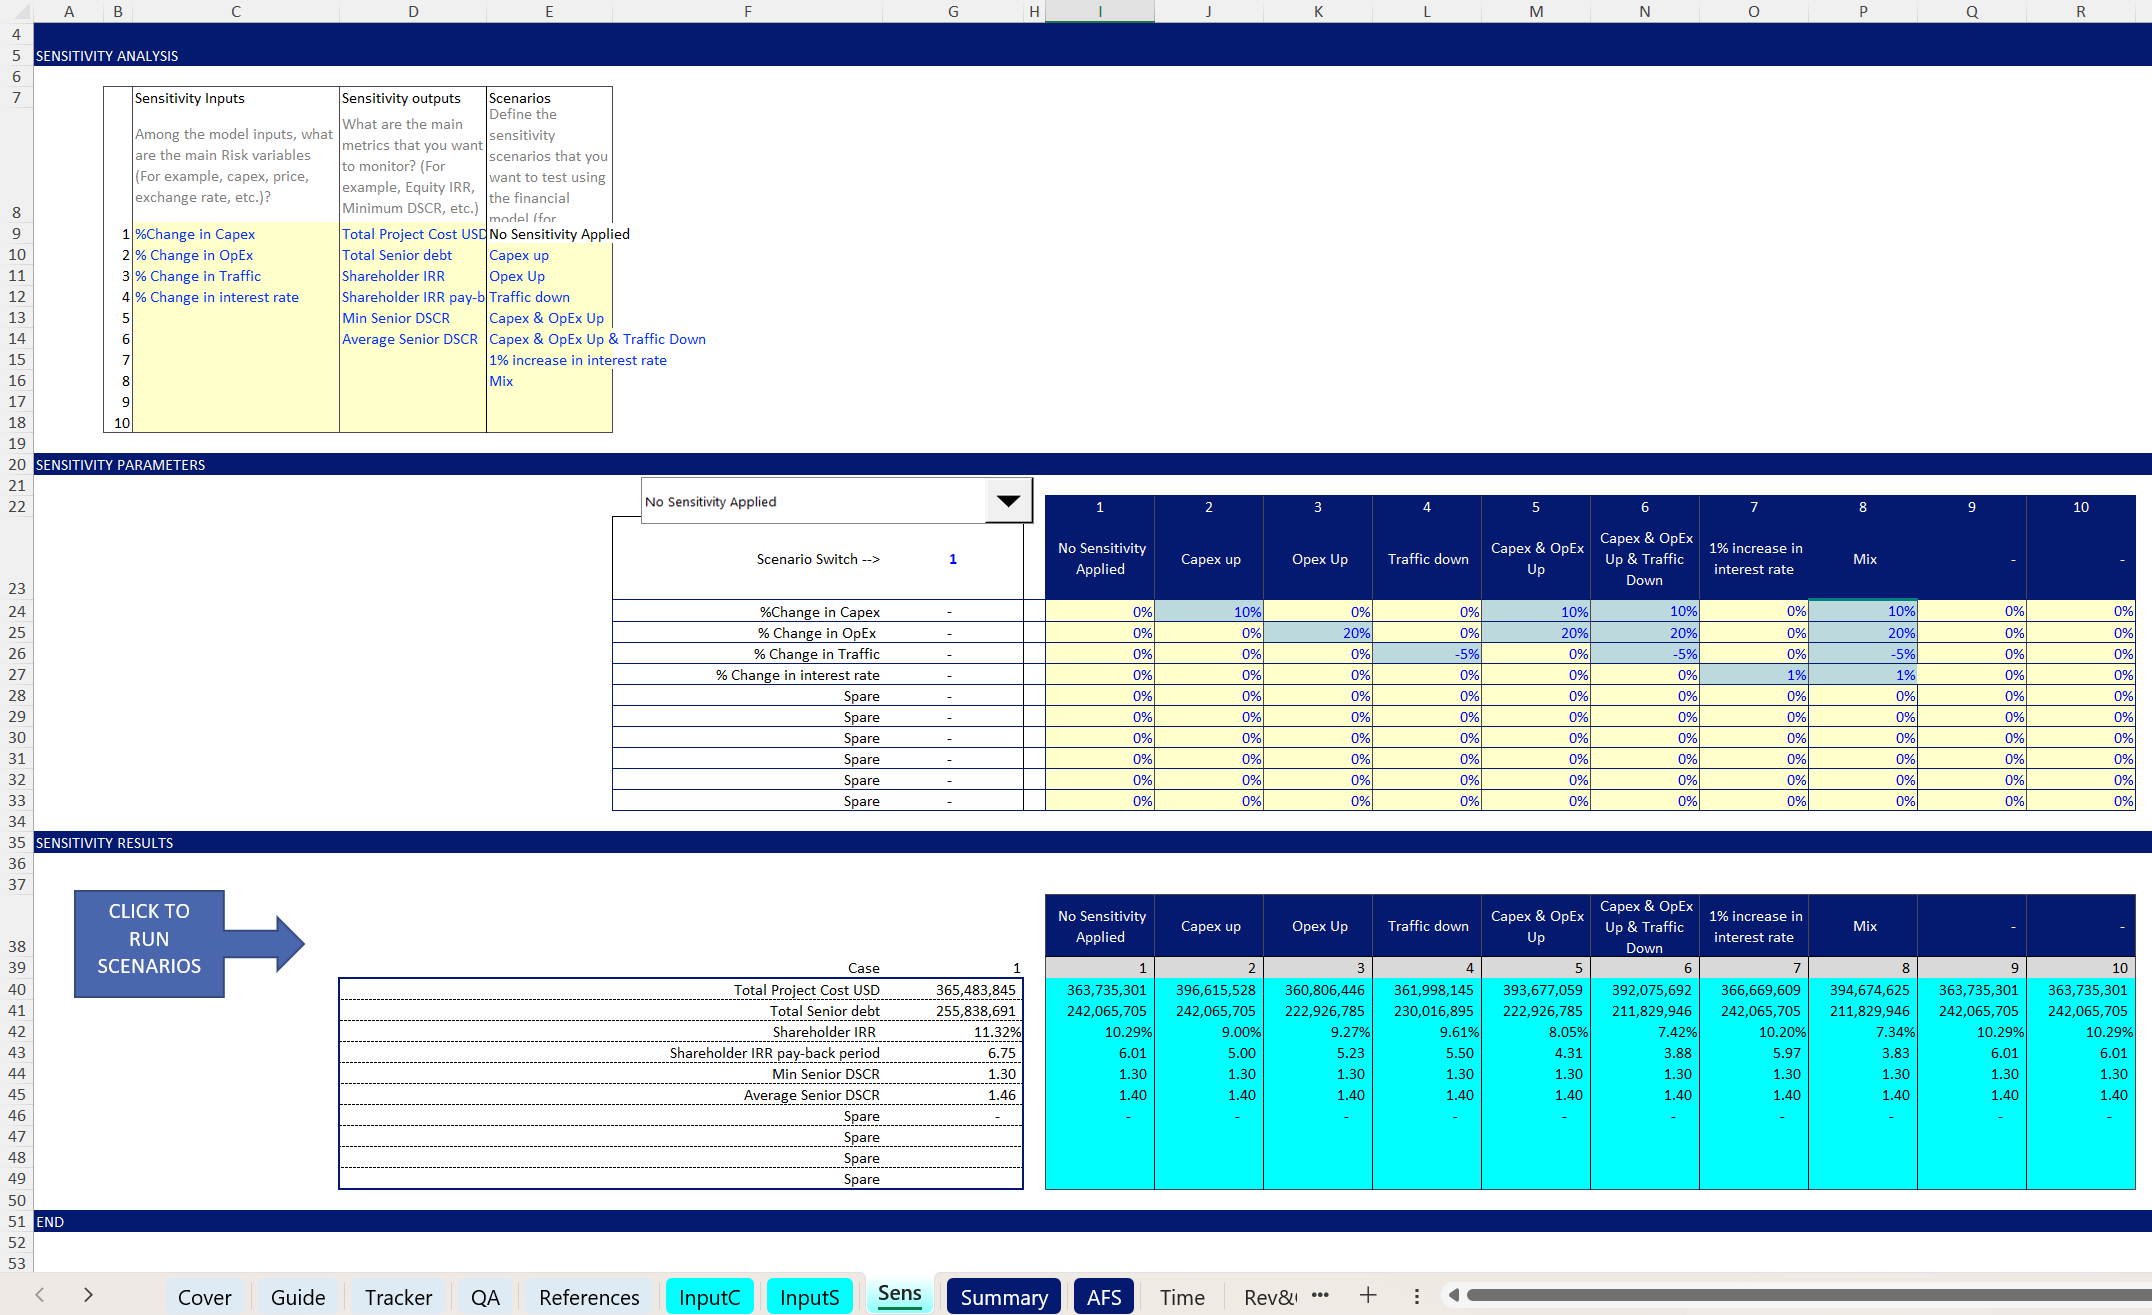Screen dimensions: 2152x1315
Task: Open the Guide sheet tab
Action: 298,1297
